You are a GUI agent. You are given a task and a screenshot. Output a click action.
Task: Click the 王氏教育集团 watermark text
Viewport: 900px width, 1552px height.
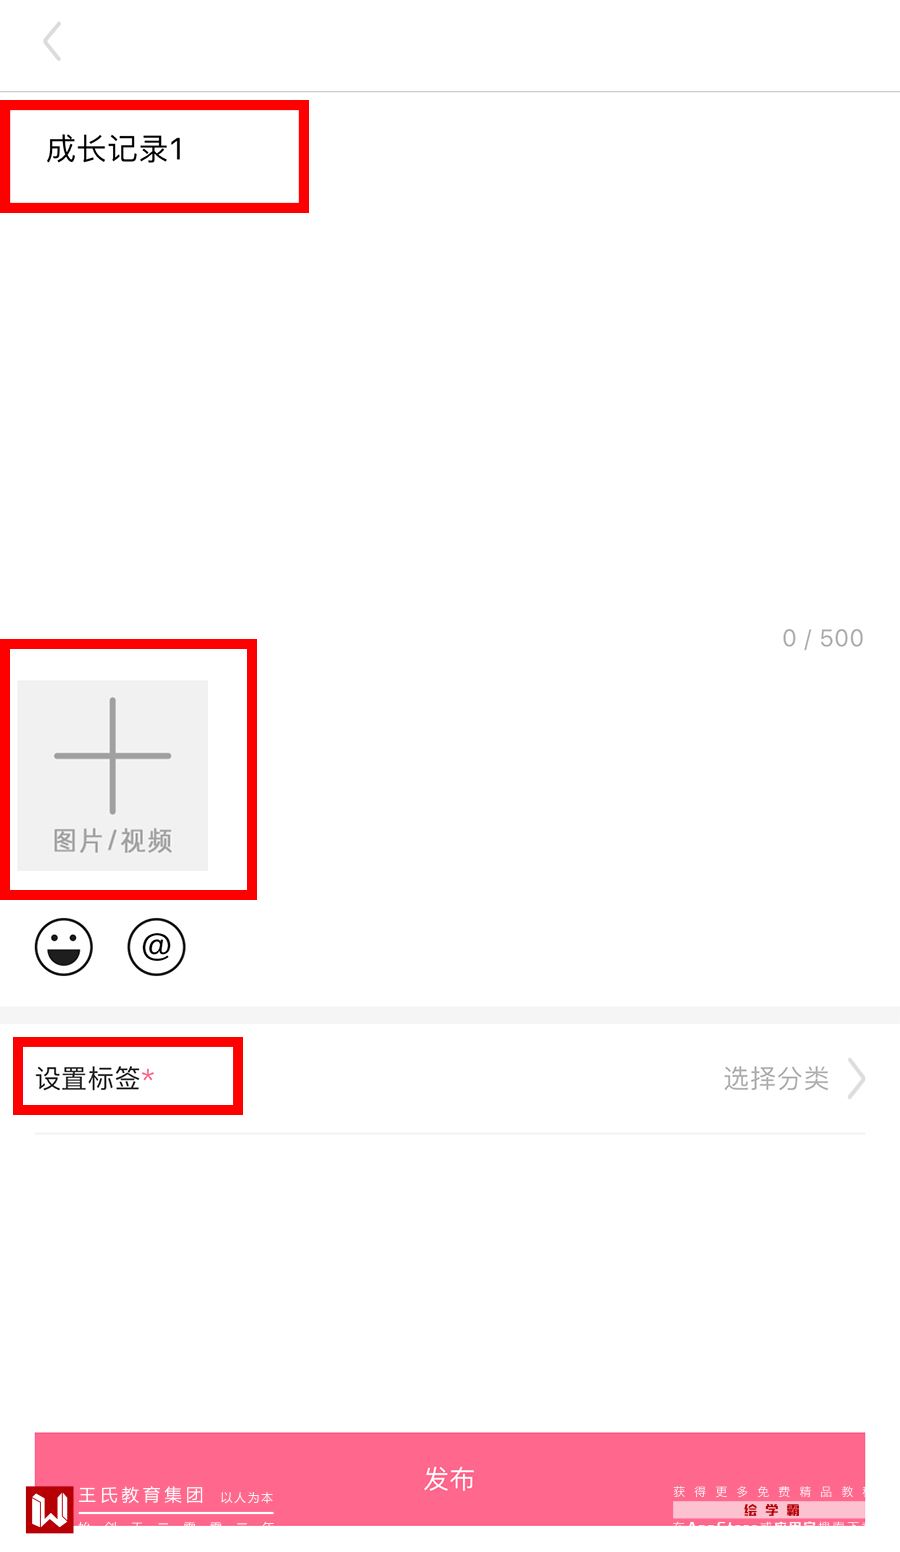[x=141, y=1495]
